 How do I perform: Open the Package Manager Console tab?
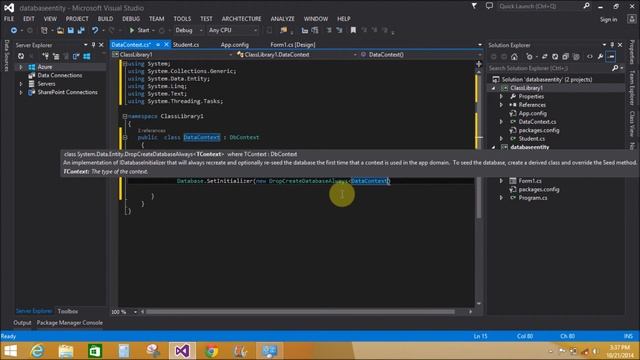70,323
